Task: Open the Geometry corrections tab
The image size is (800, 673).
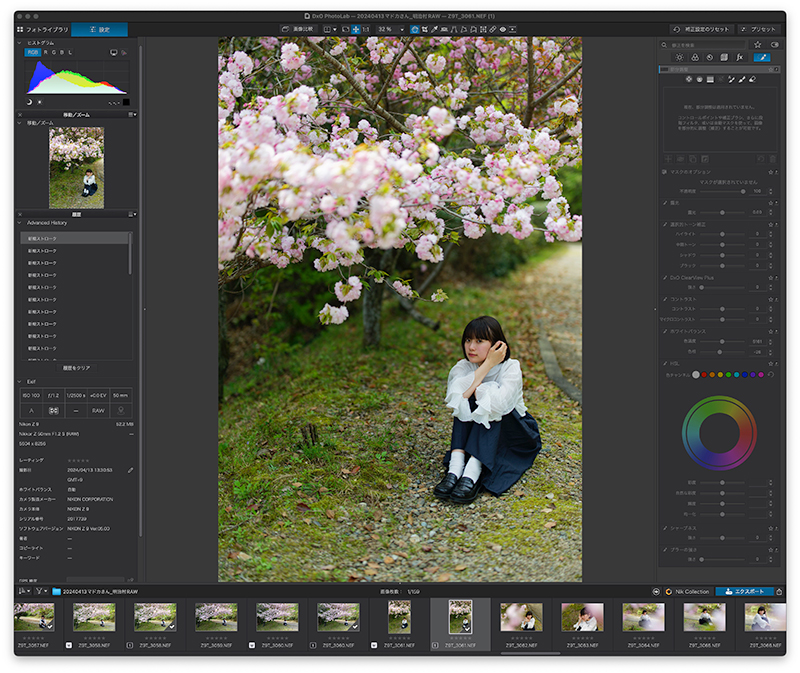Action: coord(724,58)
